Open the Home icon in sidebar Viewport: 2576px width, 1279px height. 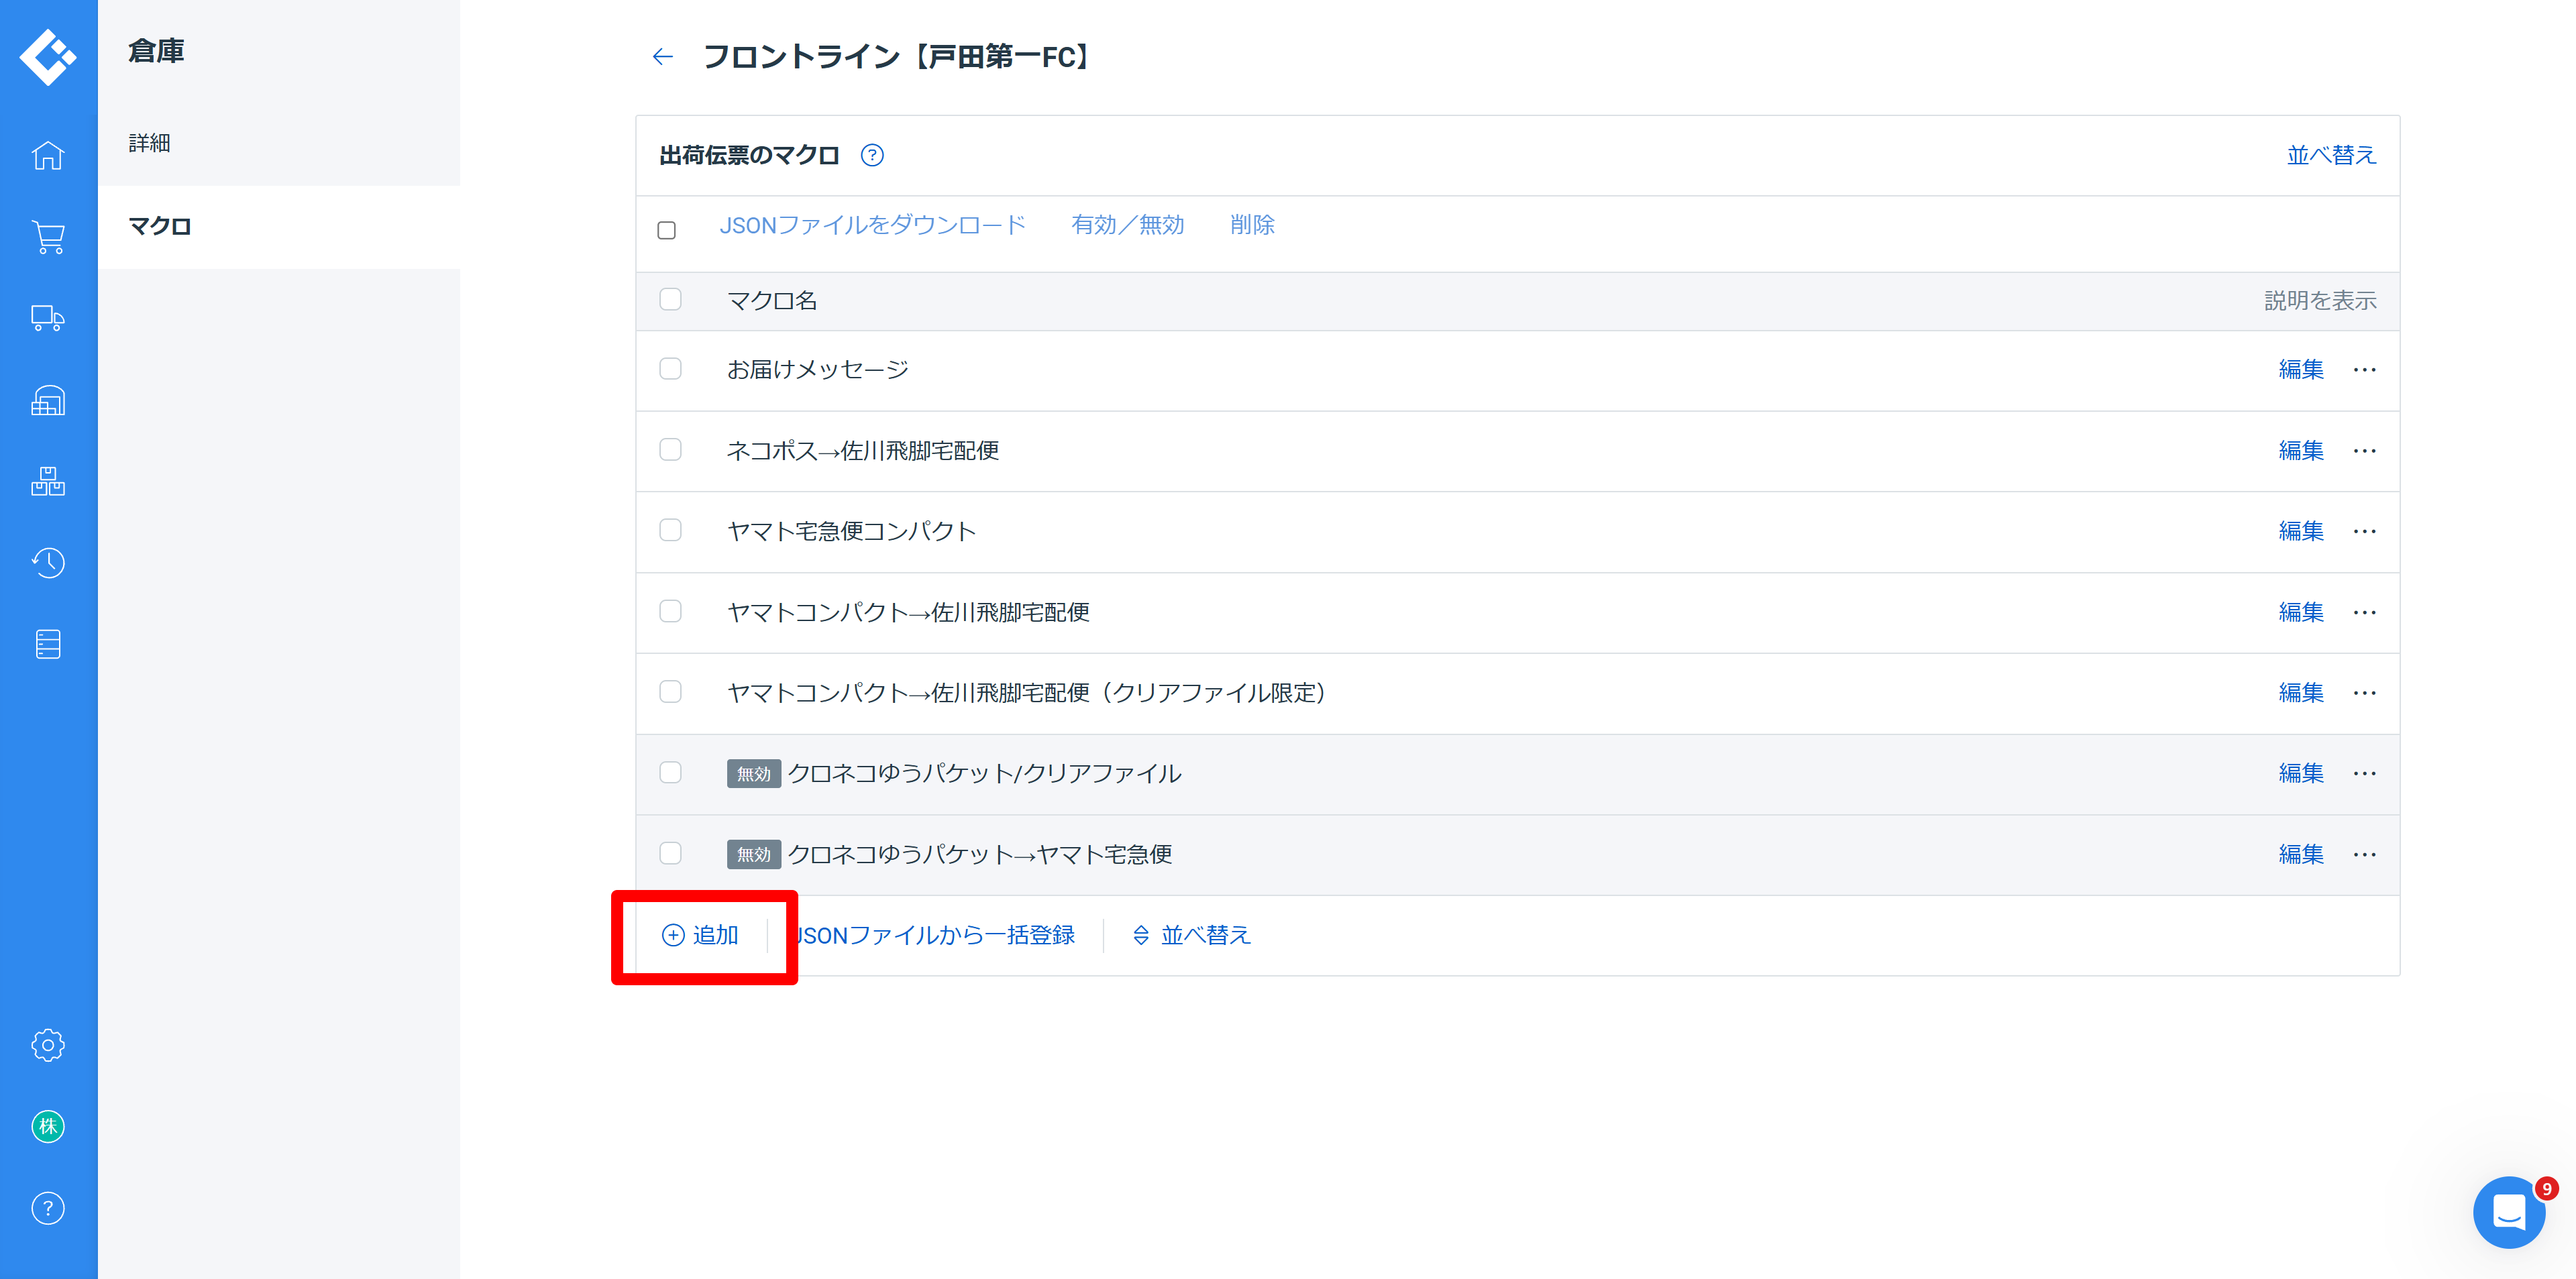click(x=48, y=156)
